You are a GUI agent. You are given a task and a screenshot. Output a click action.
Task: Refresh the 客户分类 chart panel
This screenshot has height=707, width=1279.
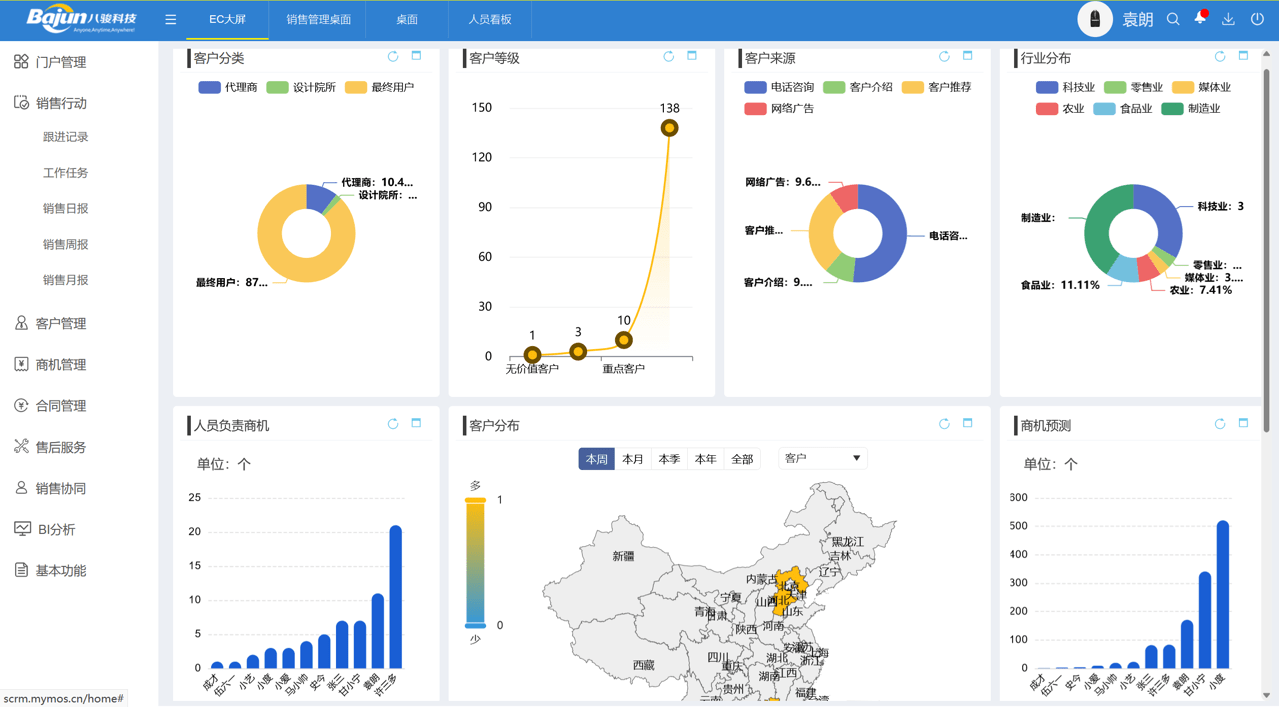(x=393, y=57)
